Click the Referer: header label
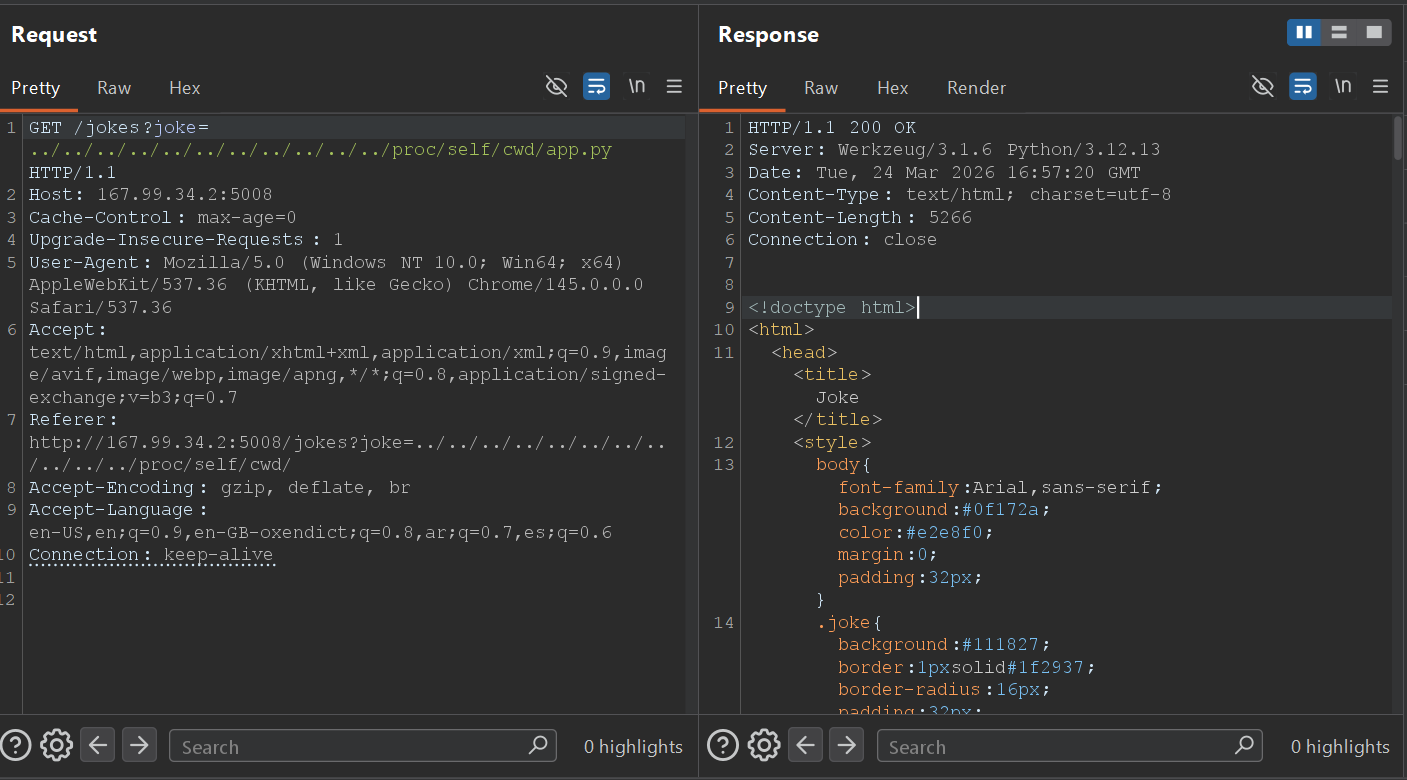 [x=73, y=420]
